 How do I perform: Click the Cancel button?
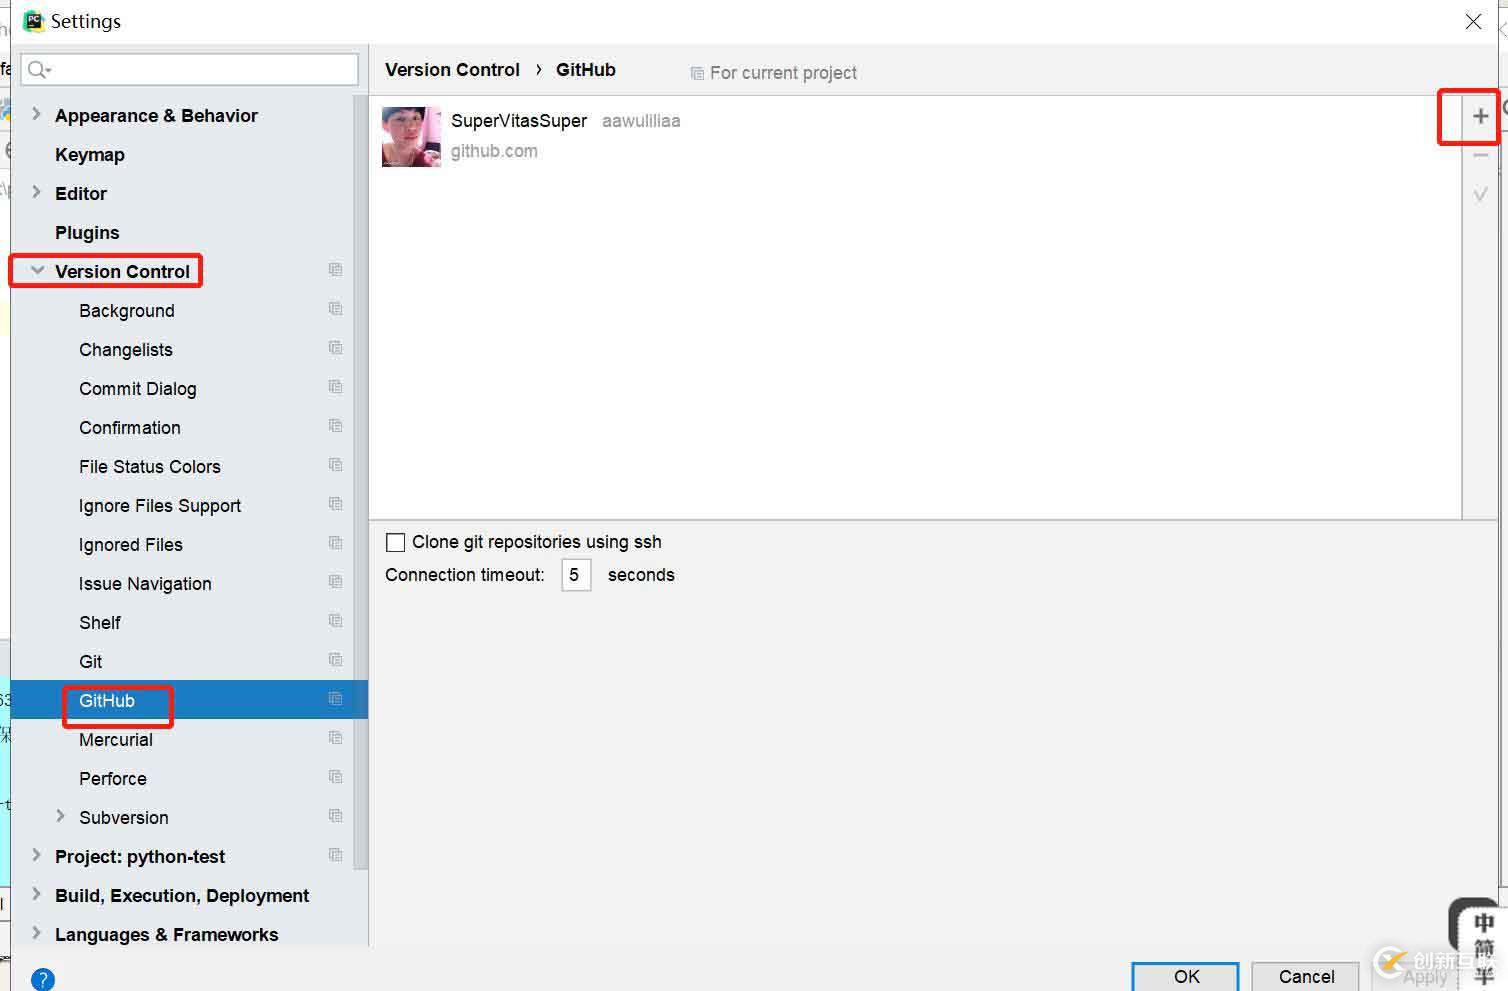pos(1306,977)
